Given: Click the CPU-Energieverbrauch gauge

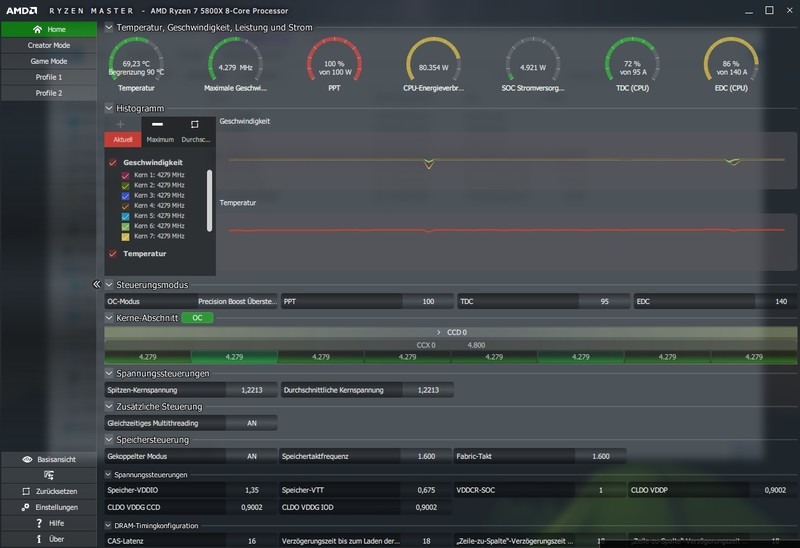Looking at the screenshot, I should click(x=433, y=60).
